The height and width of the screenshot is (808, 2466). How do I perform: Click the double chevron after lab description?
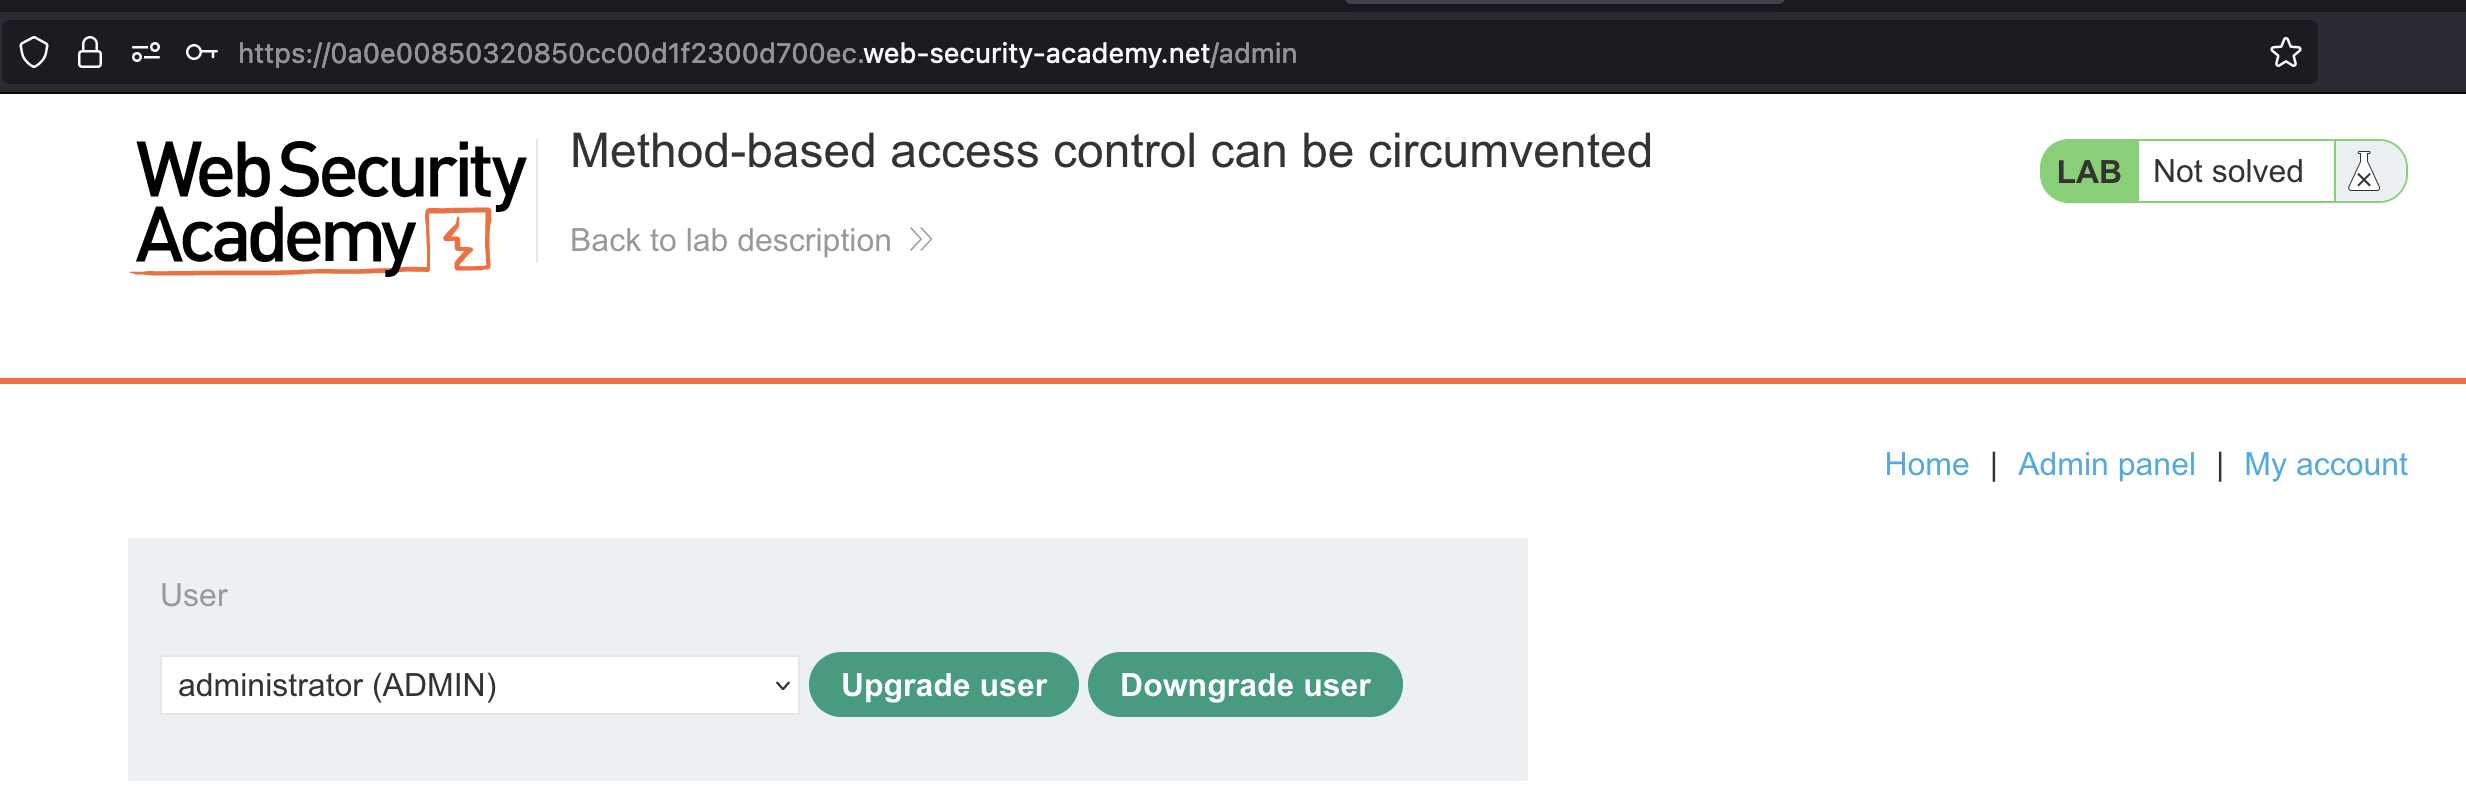(921, 240)
